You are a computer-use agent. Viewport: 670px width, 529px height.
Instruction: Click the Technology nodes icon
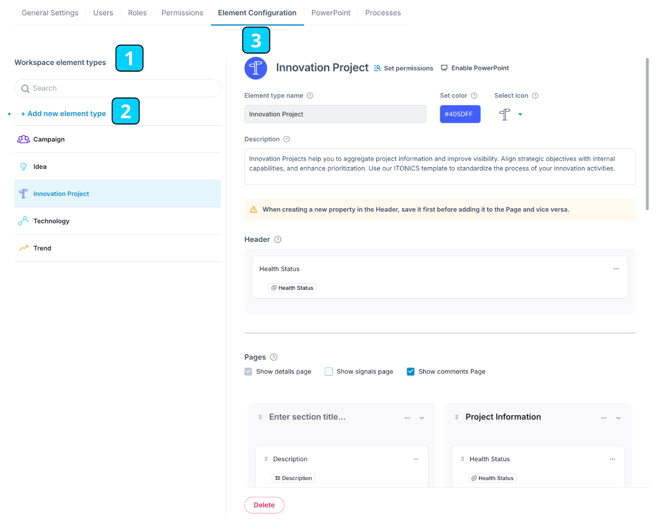point(24,220)
